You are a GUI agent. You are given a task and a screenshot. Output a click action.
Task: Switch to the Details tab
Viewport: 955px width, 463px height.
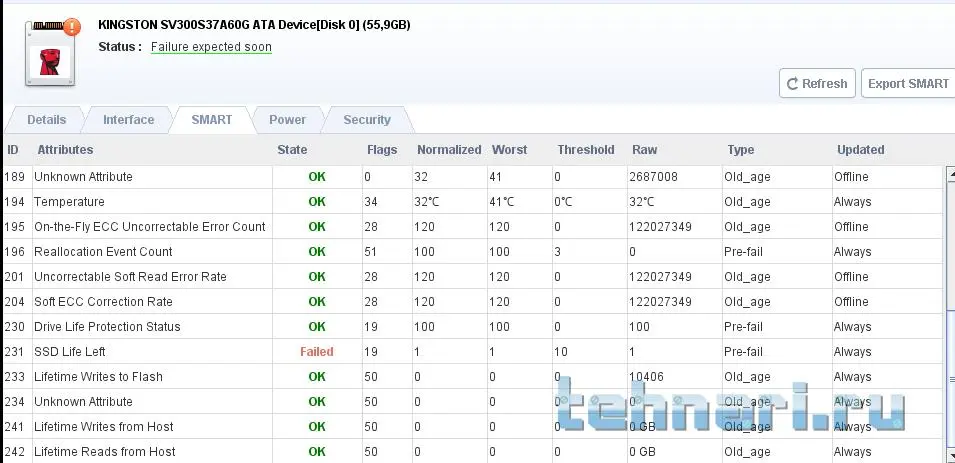tap(46, 119)
